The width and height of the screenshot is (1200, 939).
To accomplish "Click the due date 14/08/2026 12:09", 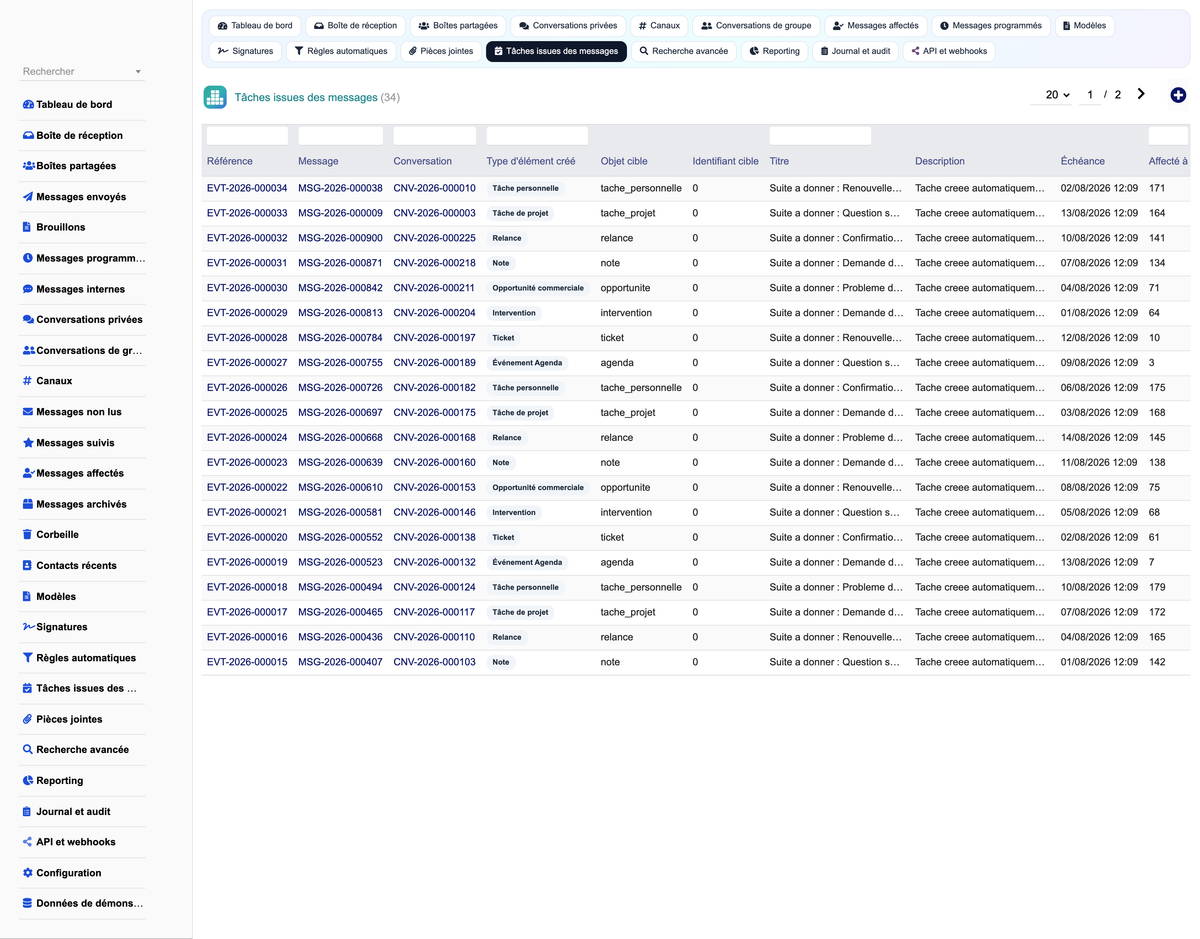I will click(x=1099, y=438).
